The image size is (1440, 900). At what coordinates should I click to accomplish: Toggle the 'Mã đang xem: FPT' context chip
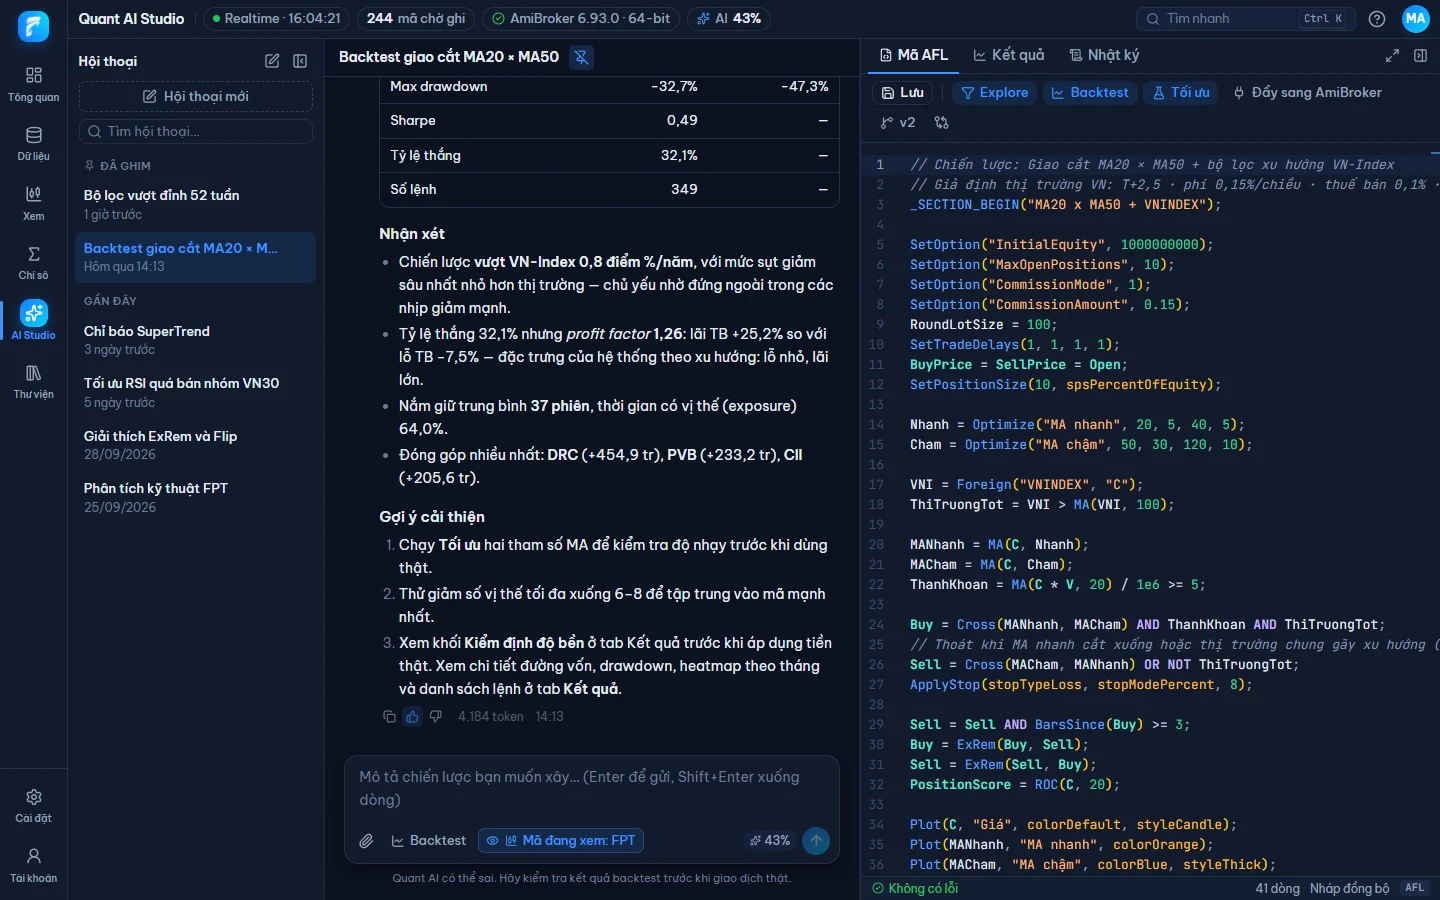point(561,841)
